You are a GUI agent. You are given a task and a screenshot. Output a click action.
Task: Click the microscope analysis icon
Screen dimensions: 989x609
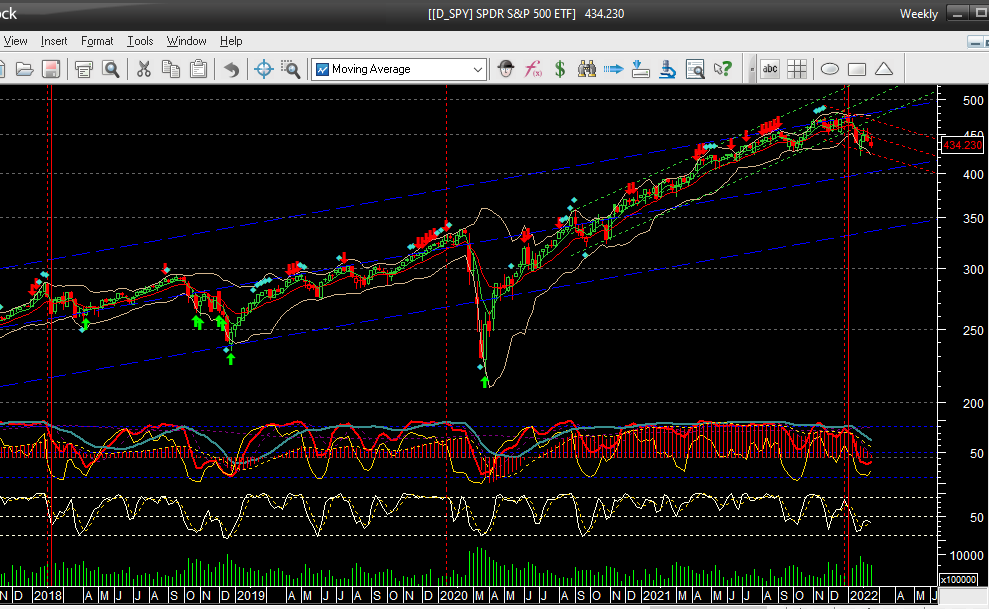tap(668, 69)
